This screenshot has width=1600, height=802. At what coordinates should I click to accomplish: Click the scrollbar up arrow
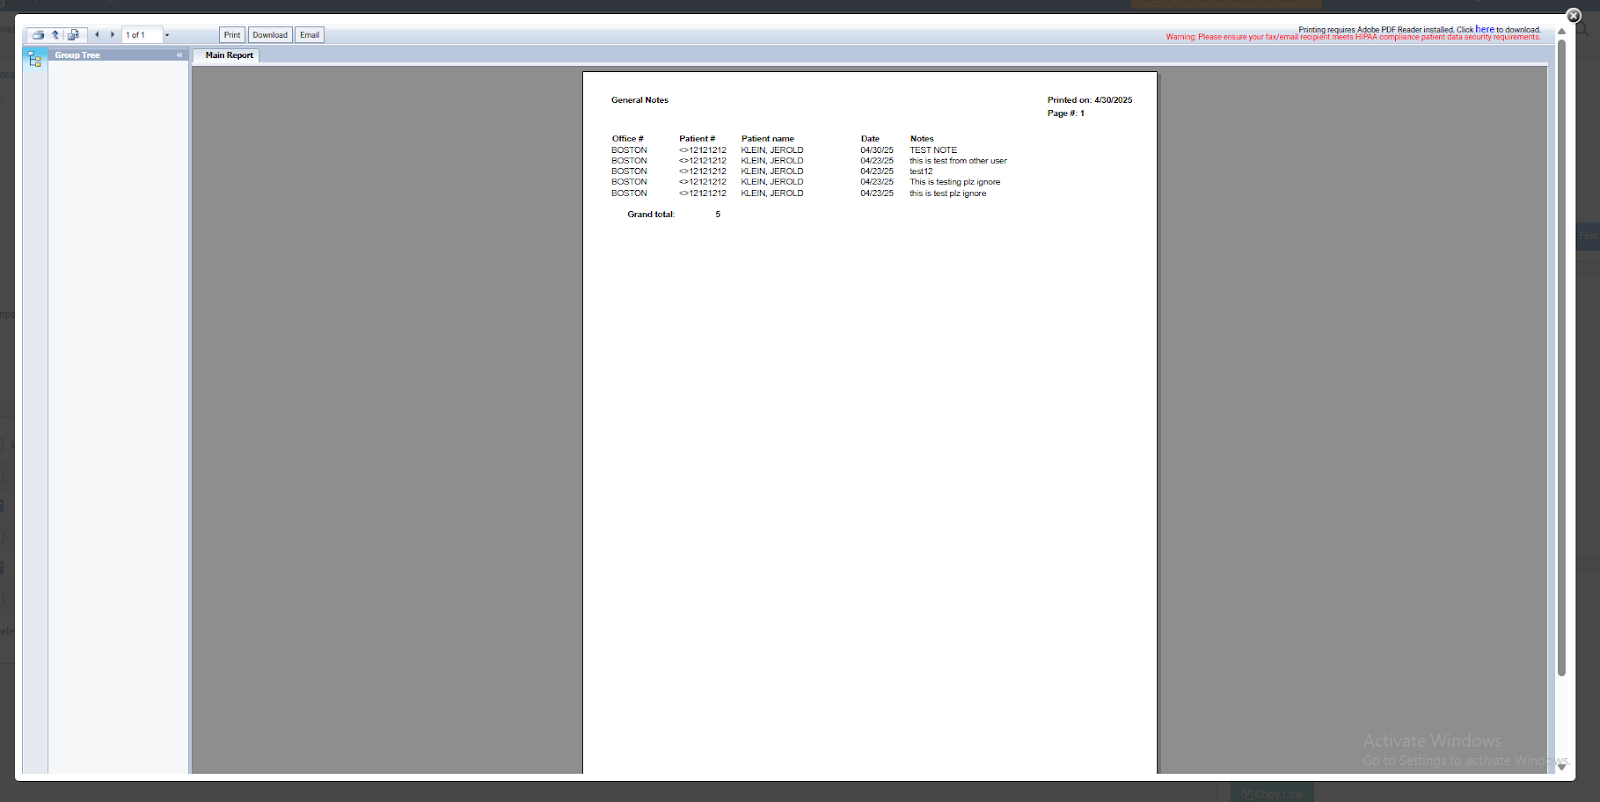[x=1561, y=32]
